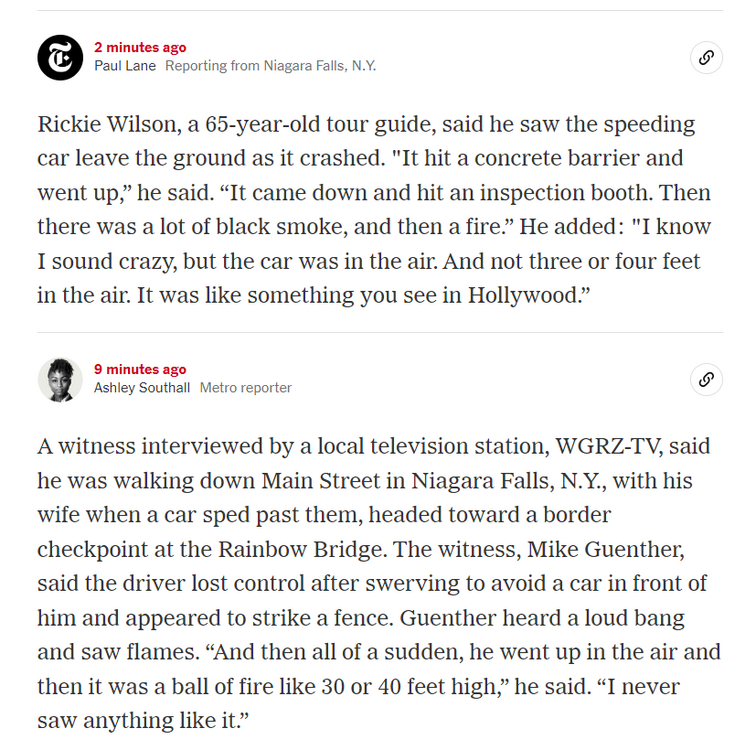Screen dimensions: 756x750
Task: Click the Paul Lane author name
Action: point(125,66)
